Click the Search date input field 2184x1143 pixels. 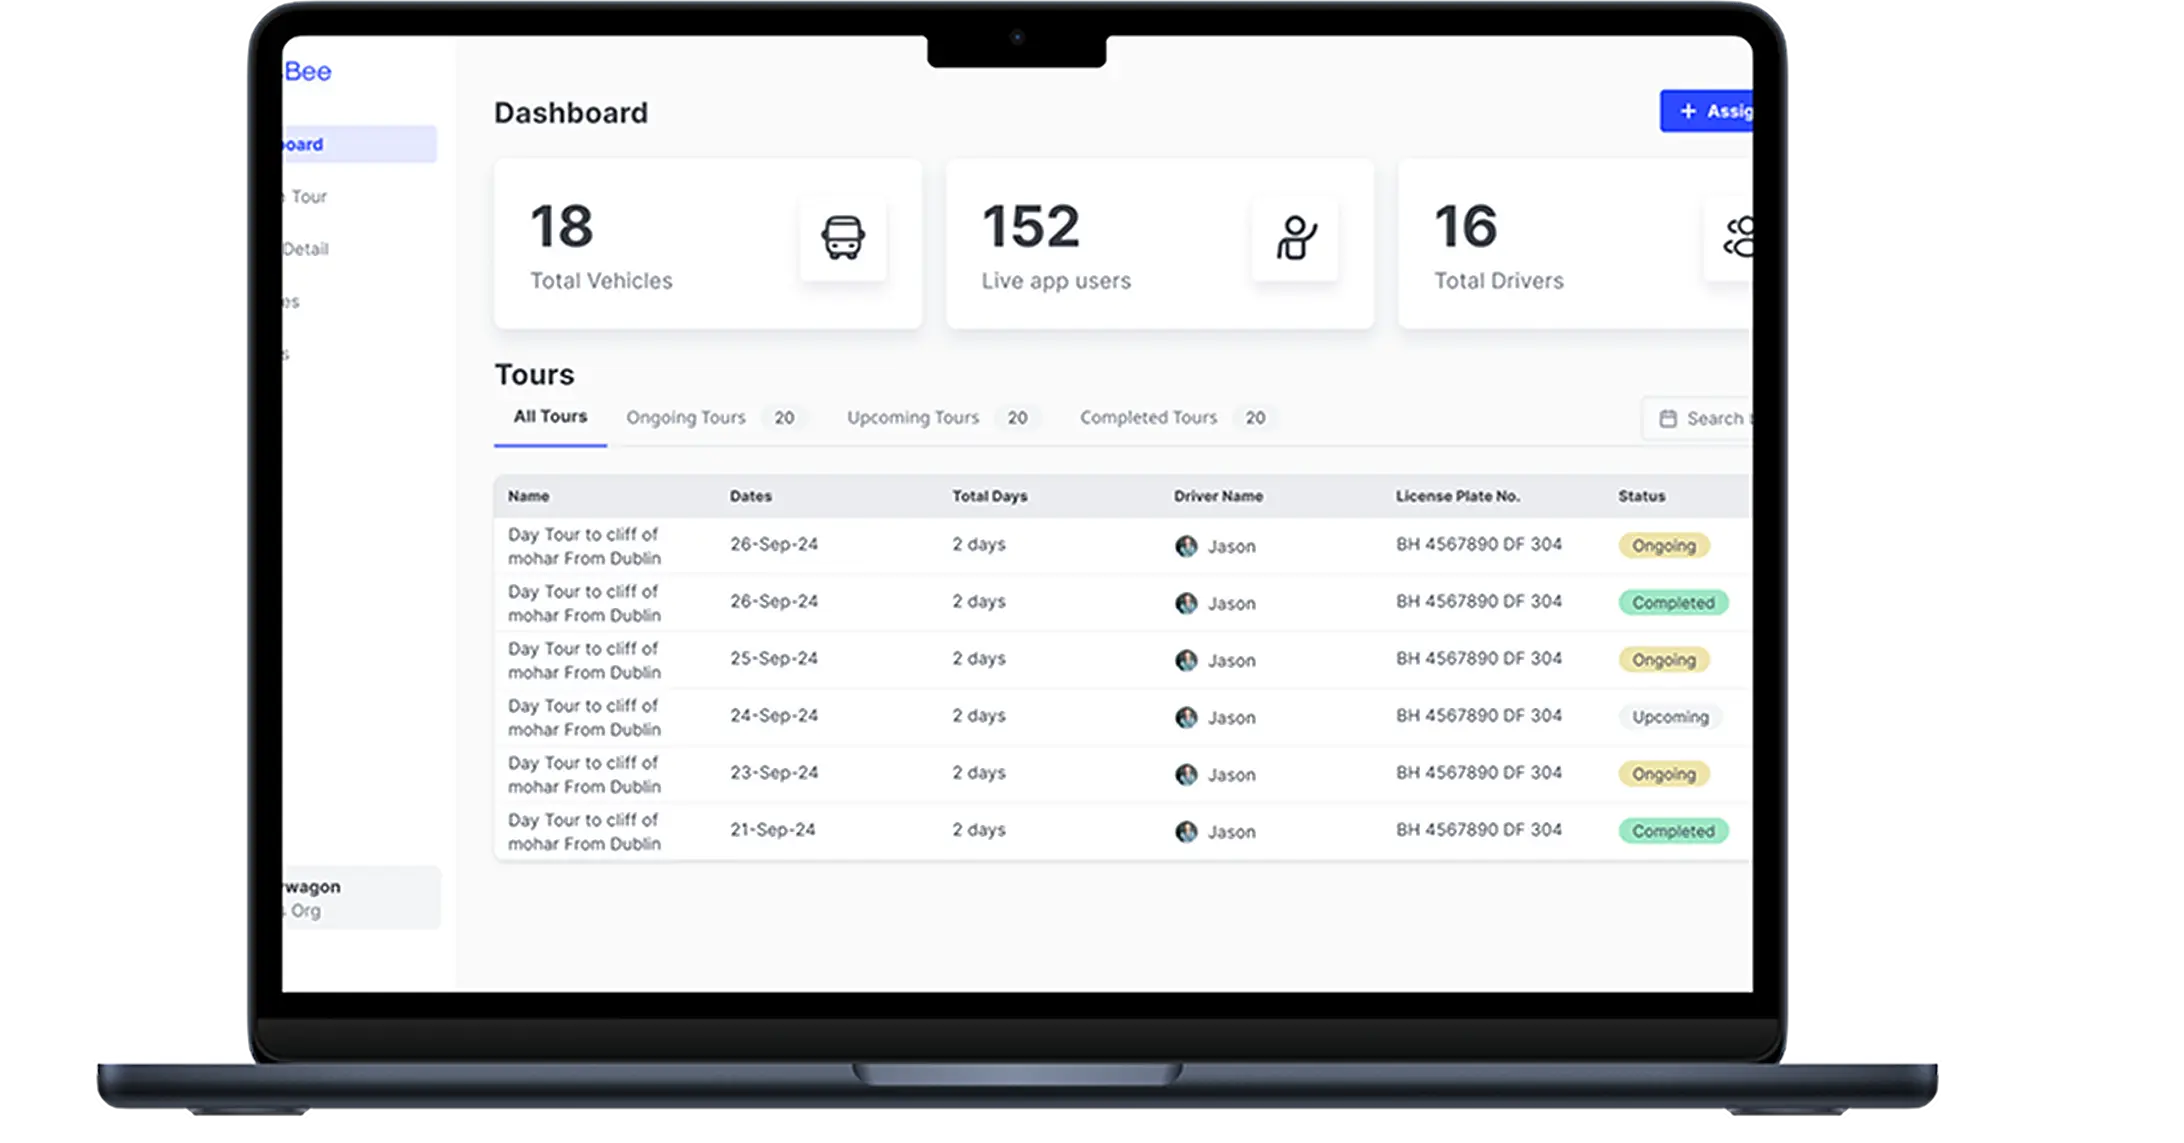[1712, 419]
